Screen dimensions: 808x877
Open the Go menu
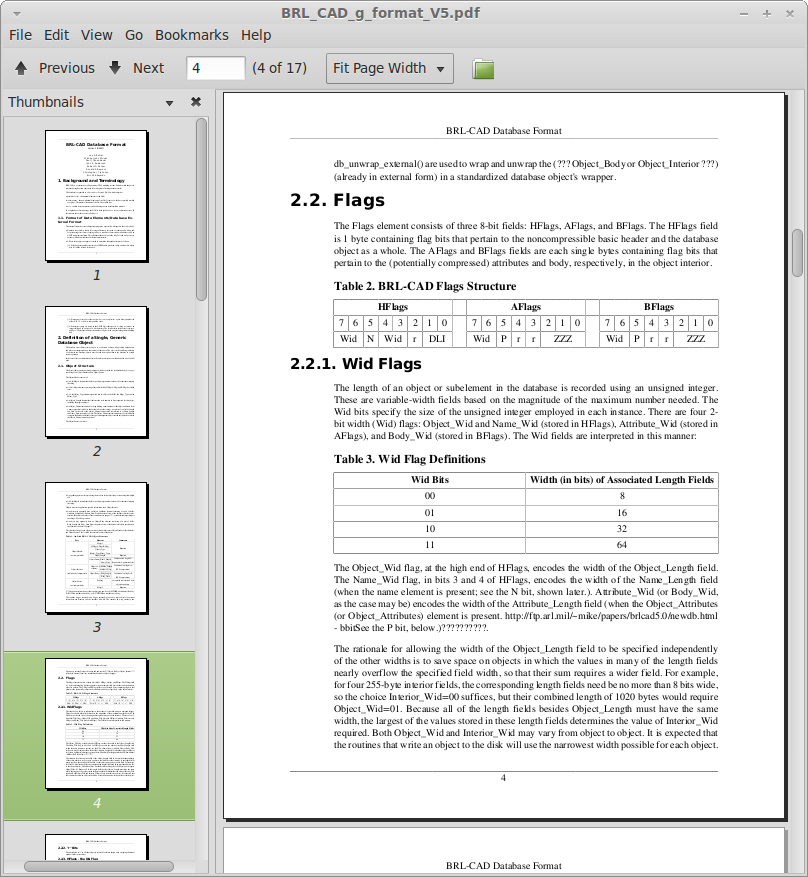tap(134, 35)
